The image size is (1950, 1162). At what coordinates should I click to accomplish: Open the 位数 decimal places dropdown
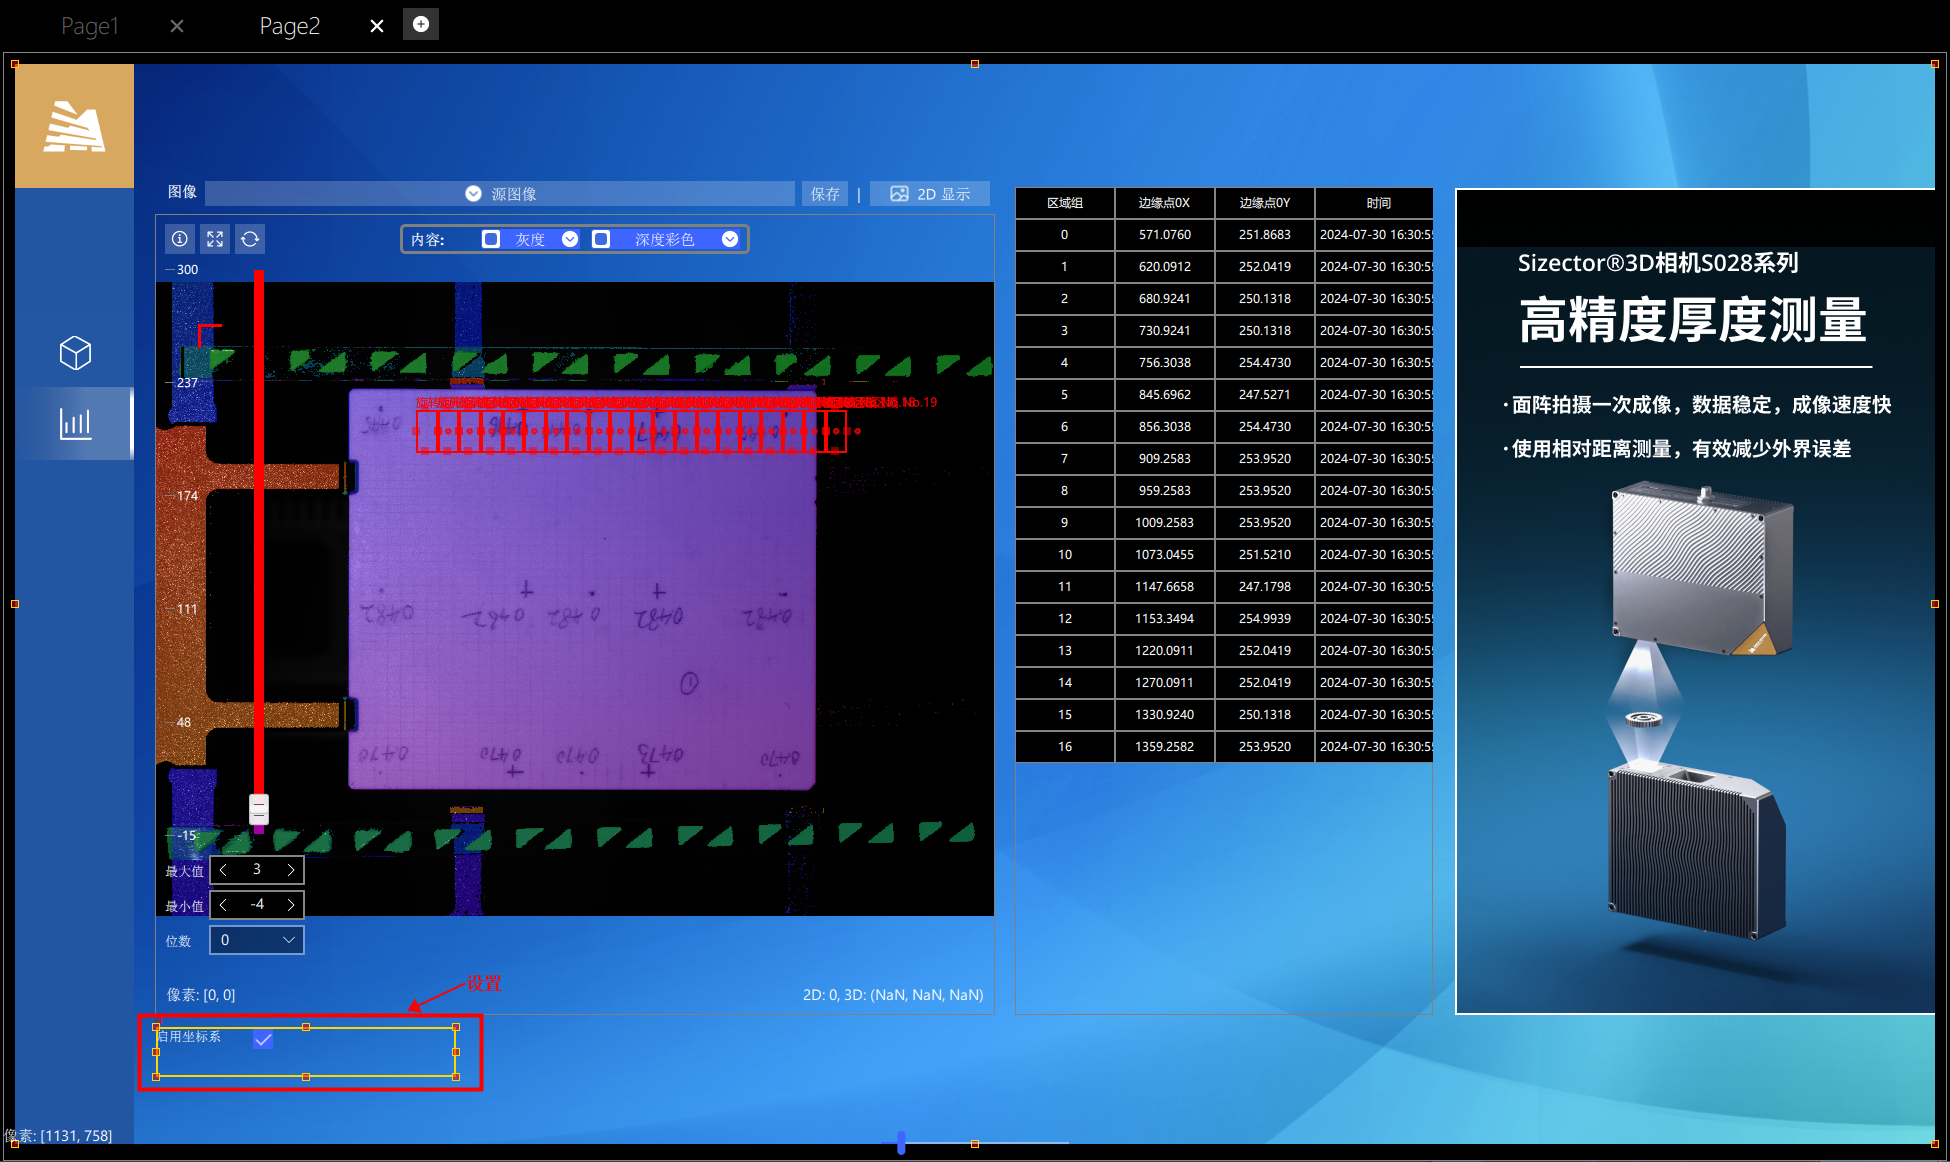[x=257, y=940]
